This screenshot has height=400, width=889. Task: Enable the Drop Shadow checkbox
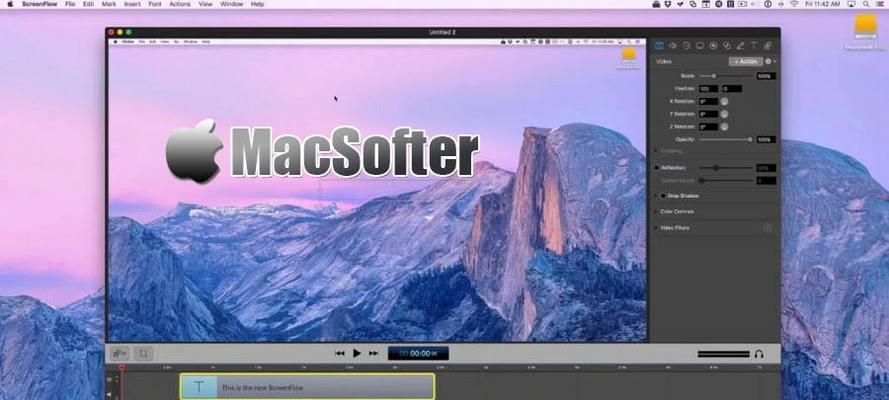[663, 196]
